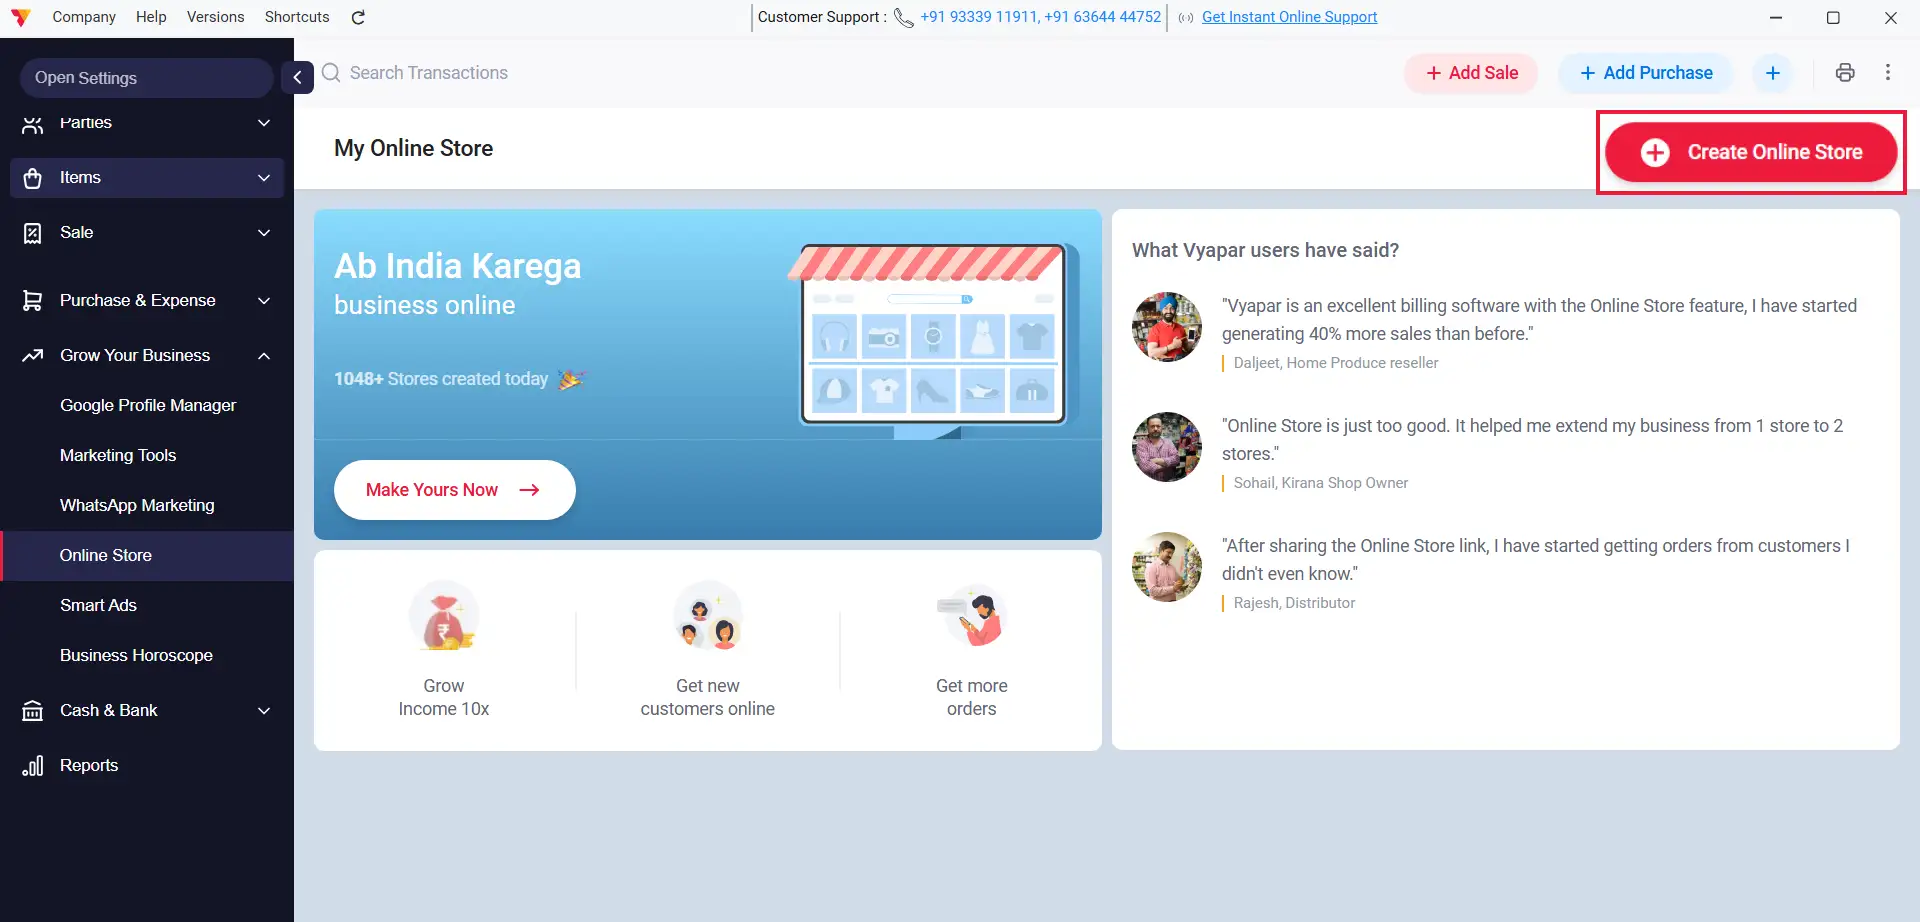The width and height of the screenshot is (1920, 922).
Task: Open the Help menu
Action: click(x=151, y=17)
